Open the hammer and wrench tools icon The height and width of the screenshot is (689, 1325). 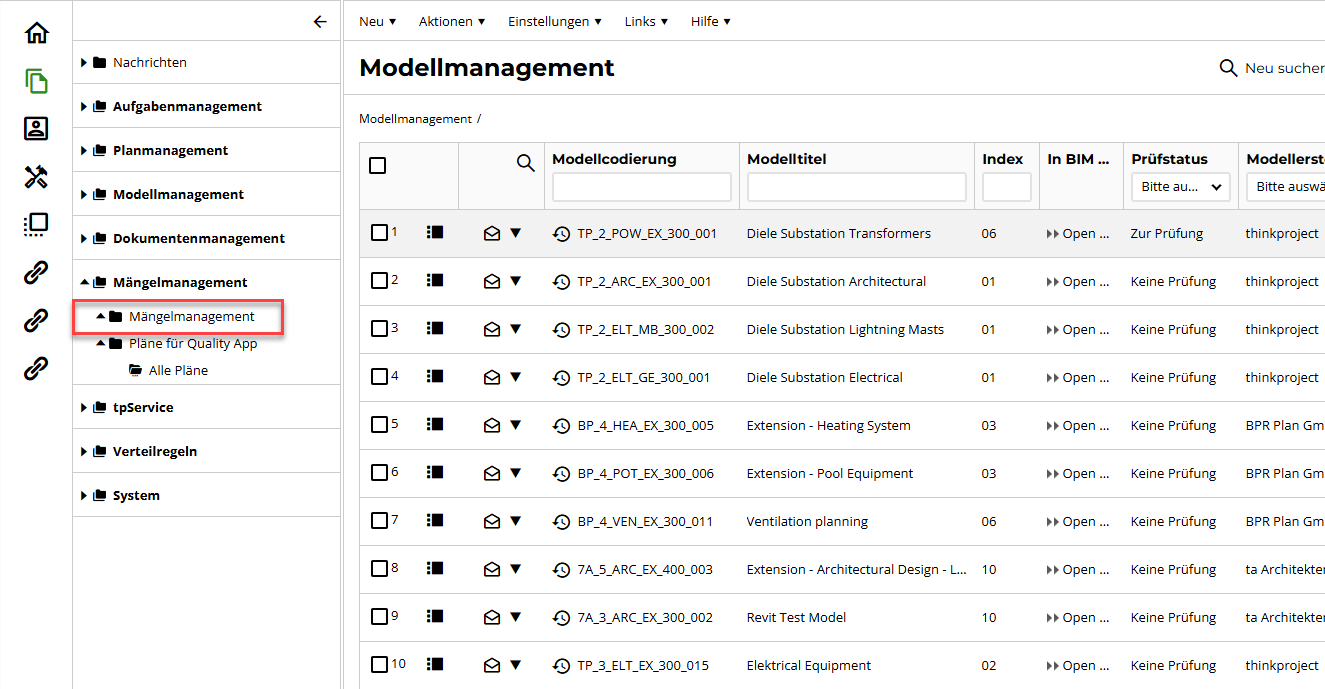[36, 177]
